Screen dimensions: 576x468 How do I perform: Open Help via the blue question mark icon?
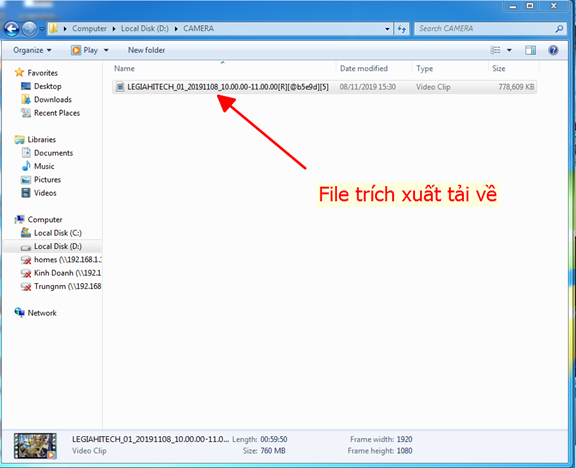tap(553, 50)
